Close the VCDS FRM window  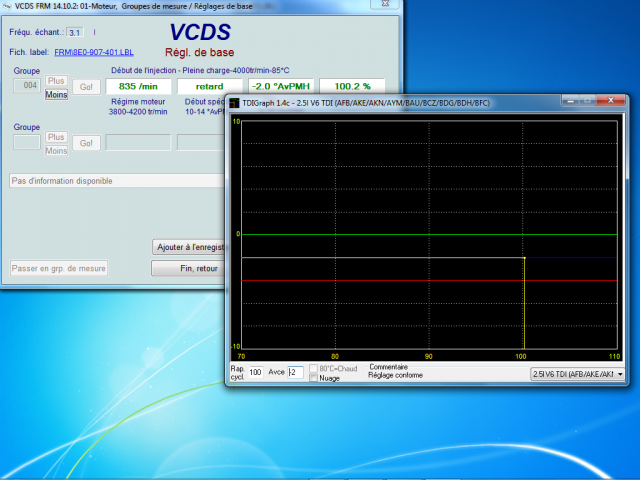point(384,4)
